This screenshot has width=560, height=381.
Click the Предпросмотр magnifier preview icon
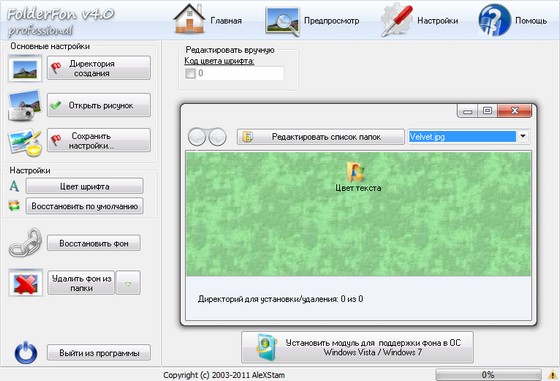point(282,21)
